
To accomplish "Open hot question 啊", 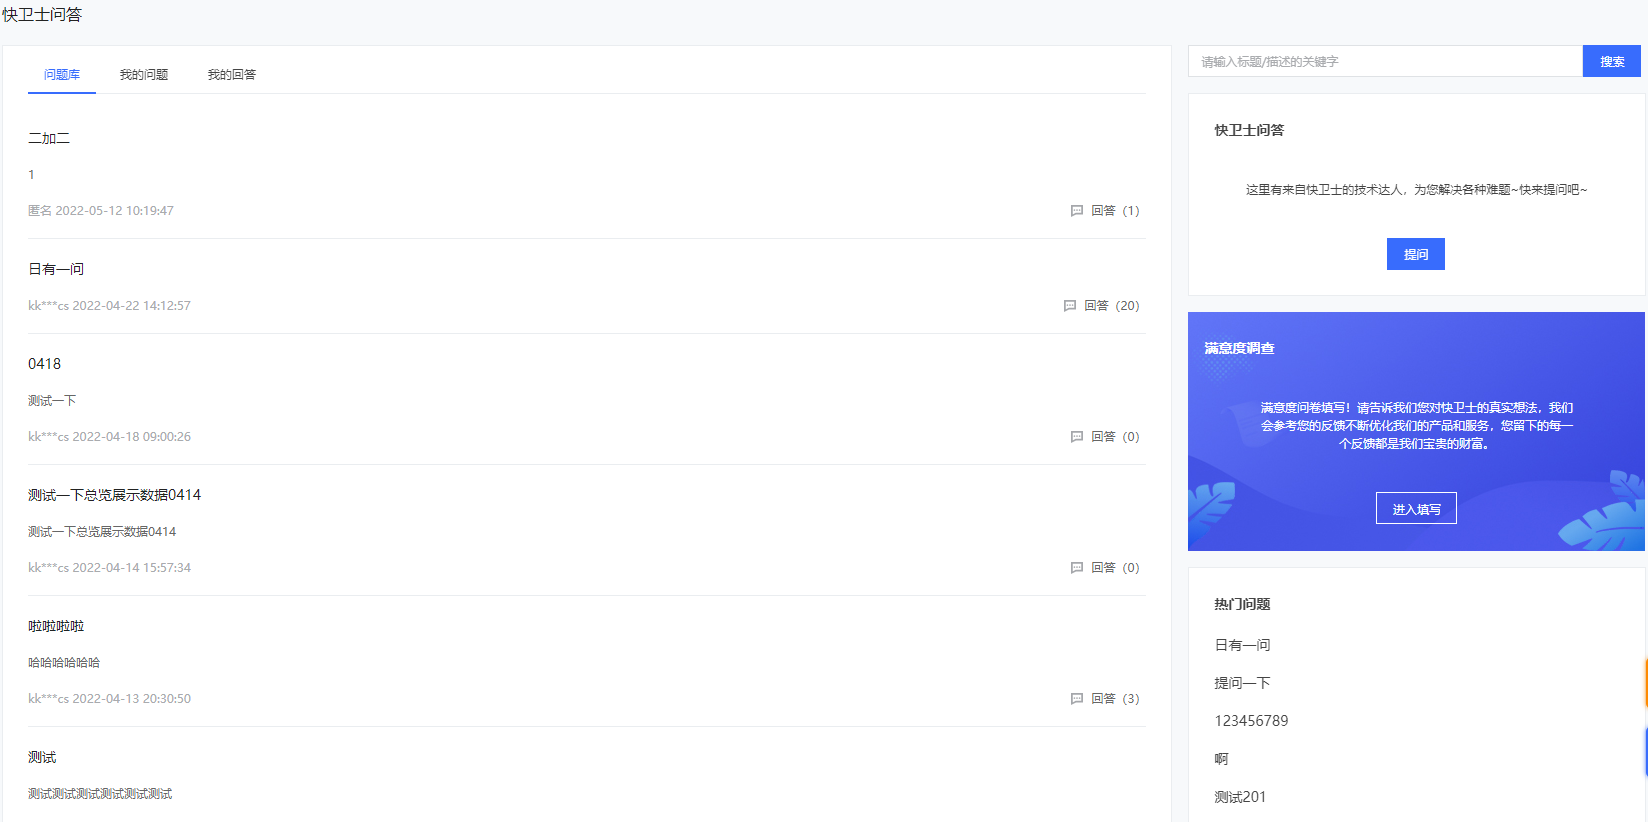I will click(x=1221, y=759).
